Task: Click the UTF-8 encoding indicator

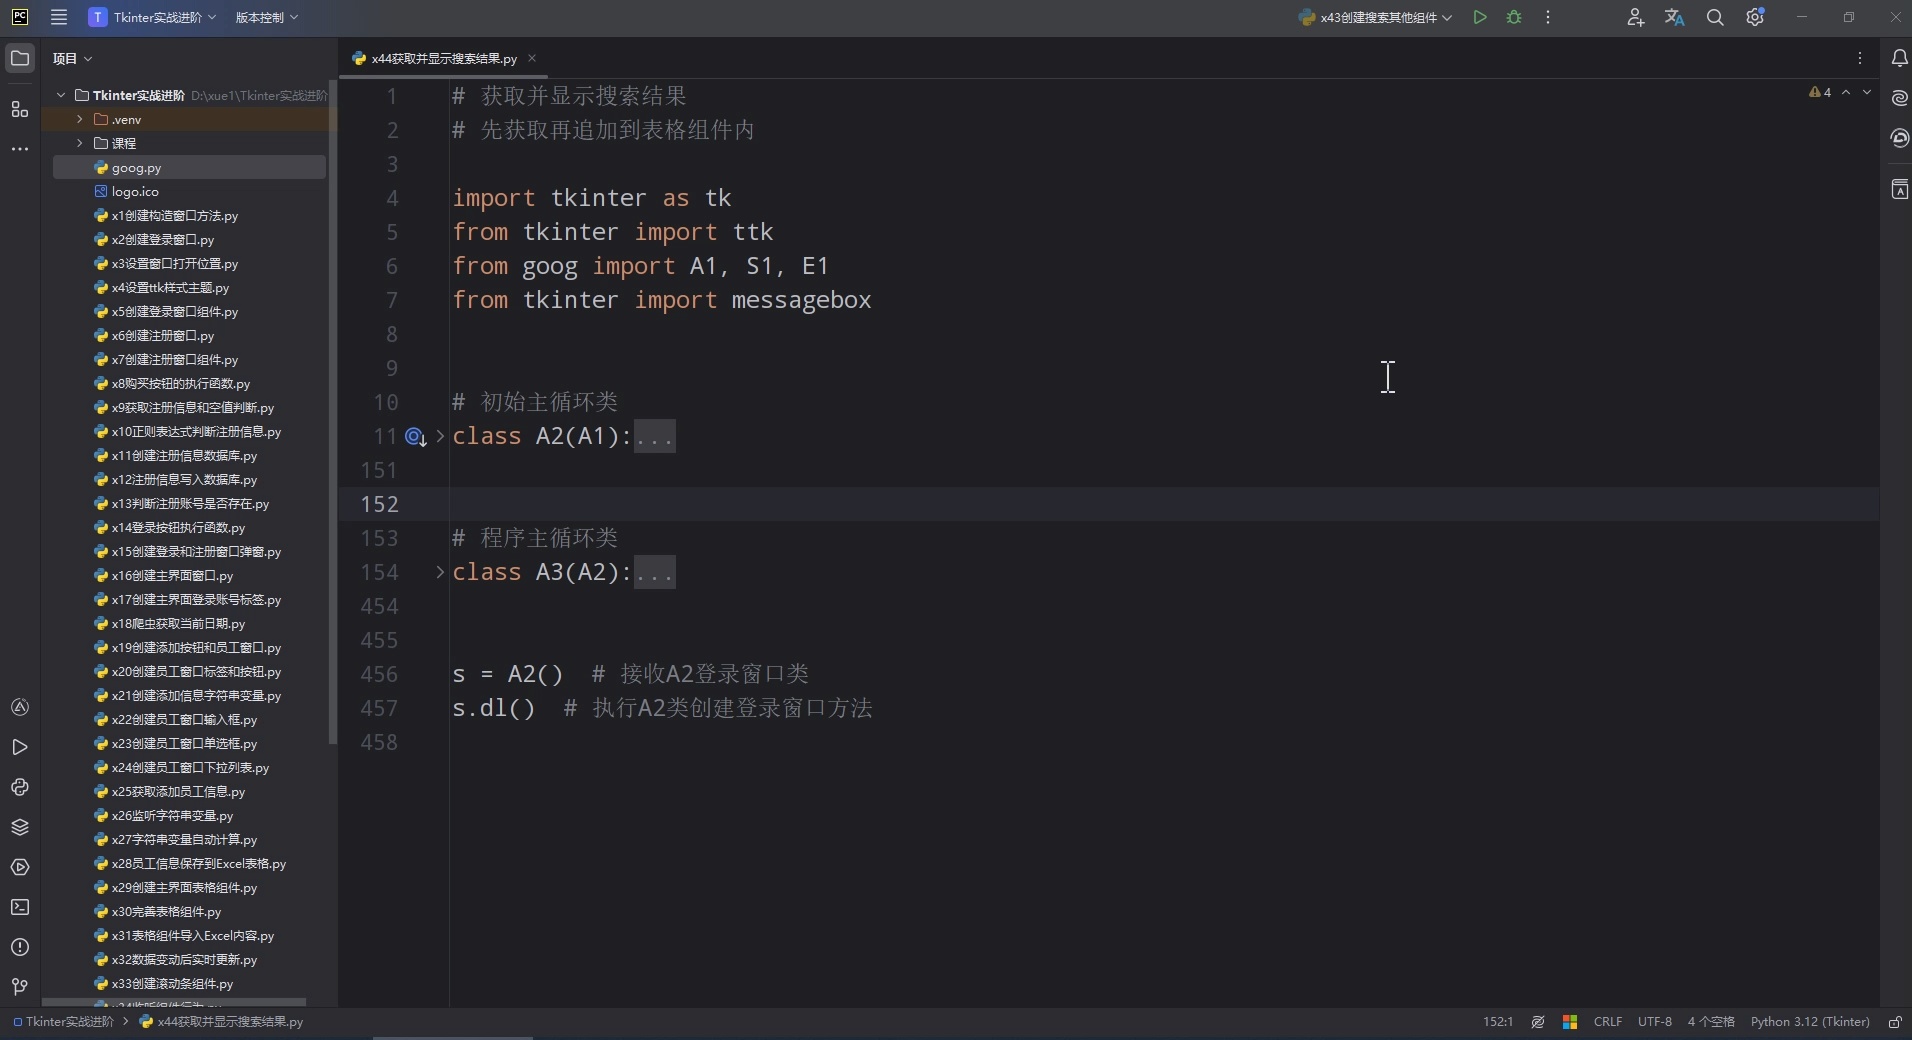Action: (1655, 1022)
